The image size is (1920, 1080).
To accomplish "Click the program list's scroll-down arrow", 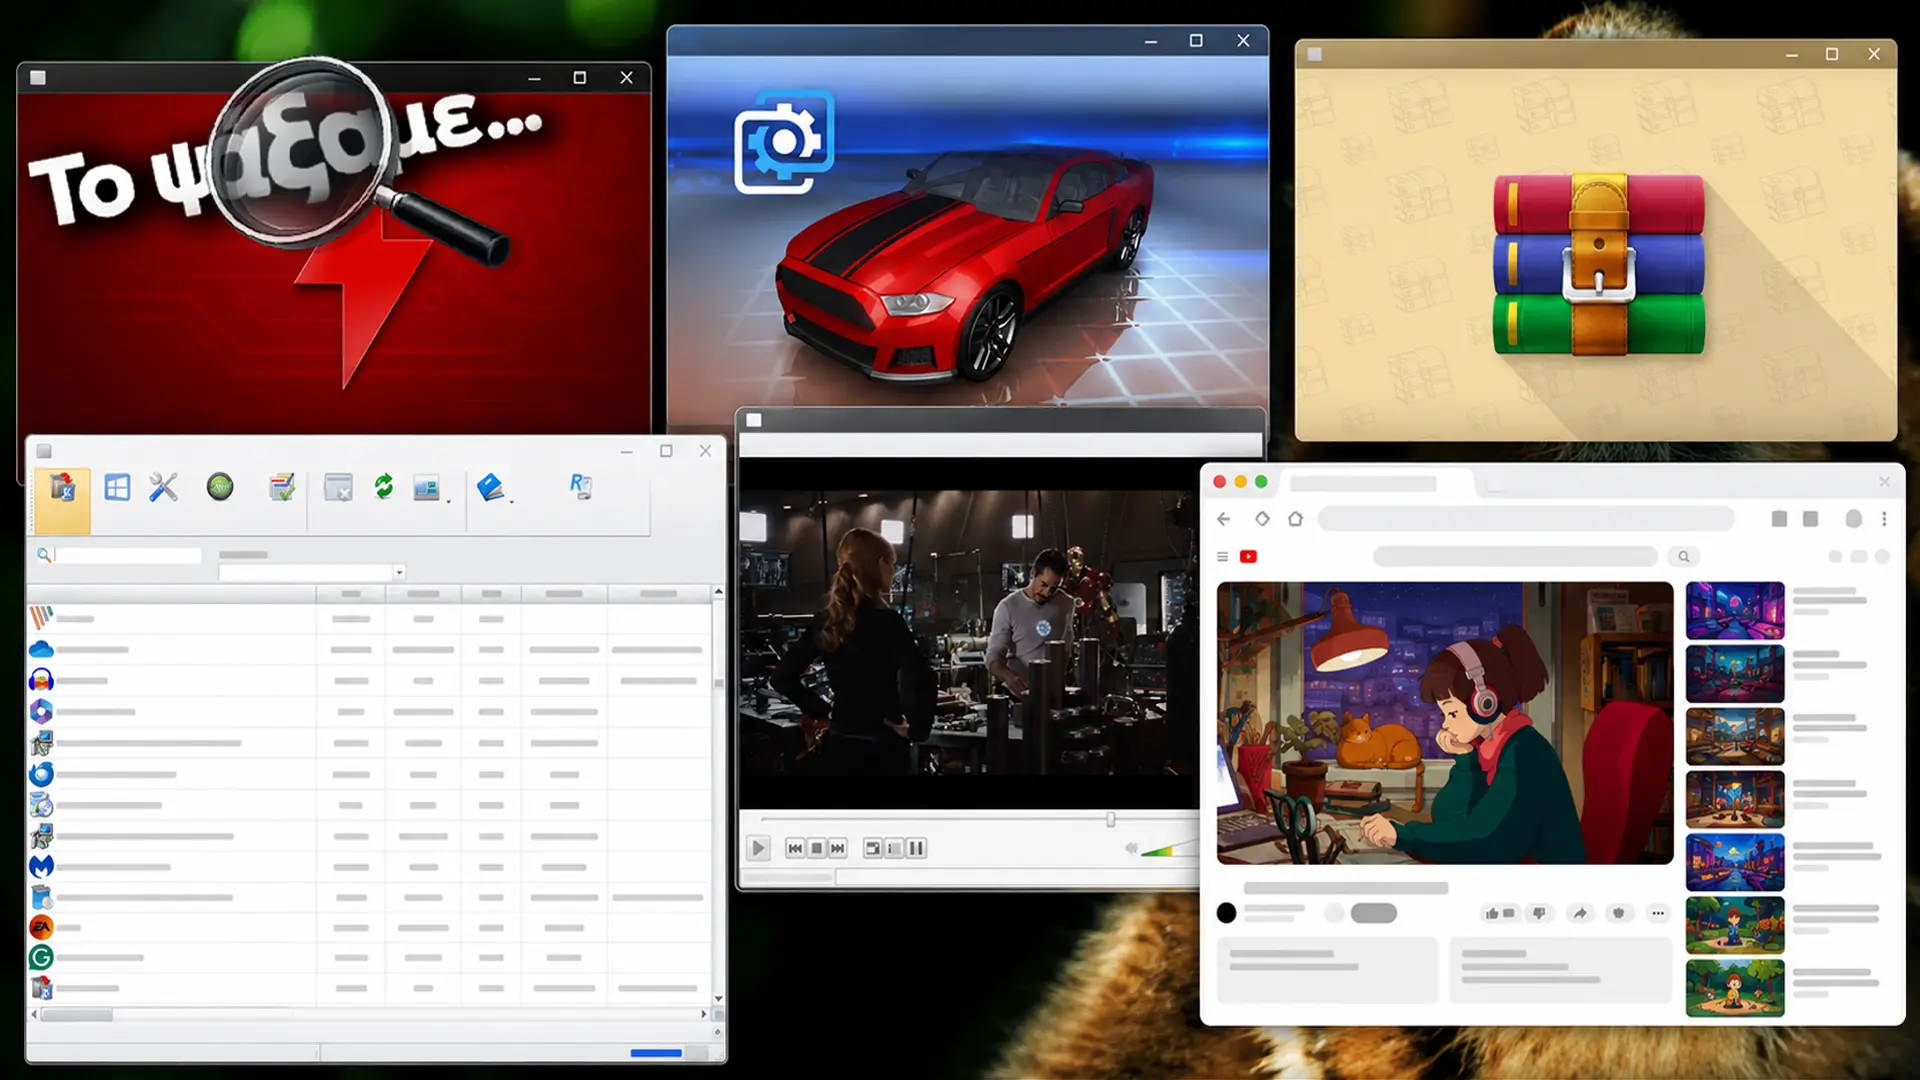I will (718, 999).
